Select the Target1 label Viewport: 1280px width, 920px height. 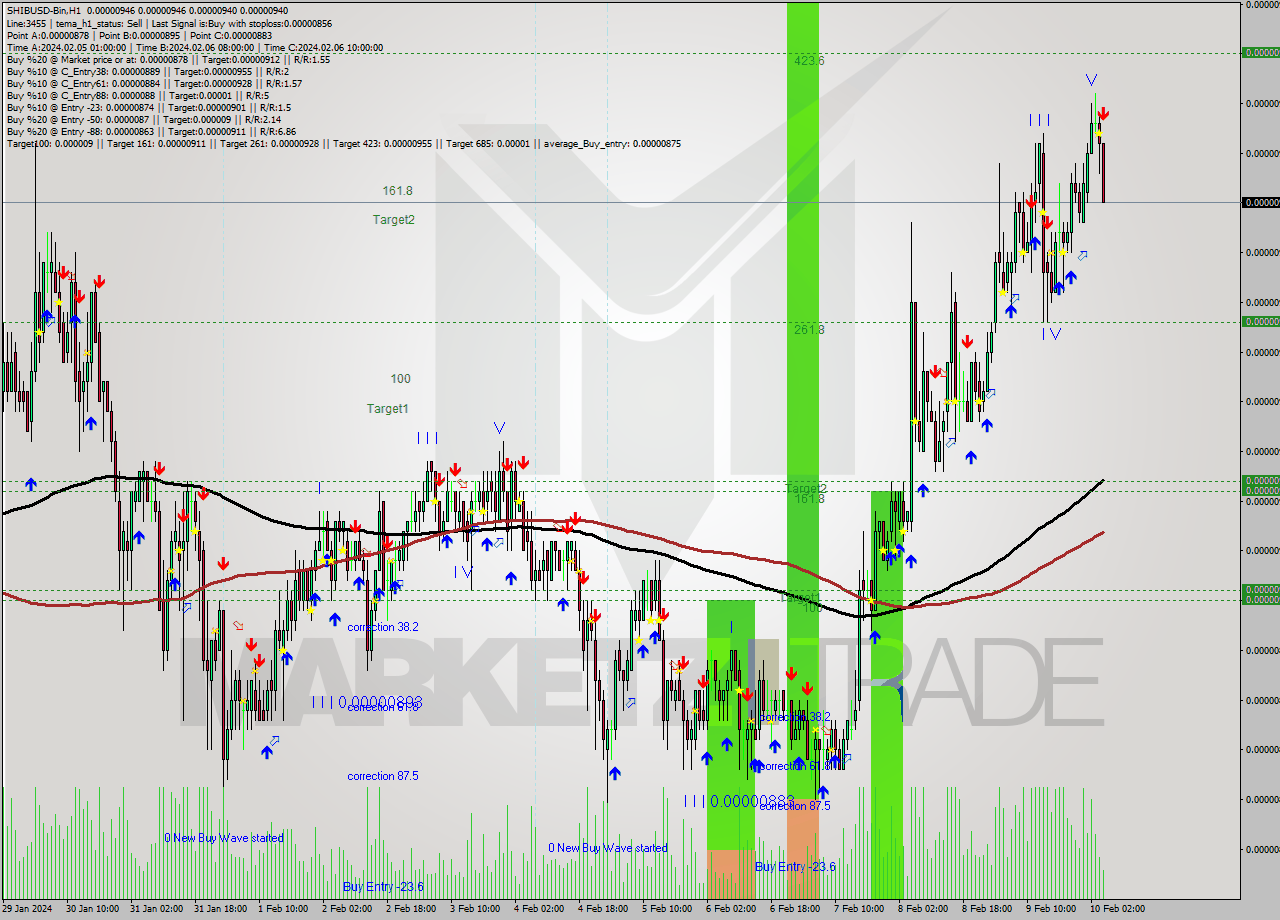[387, 409]
